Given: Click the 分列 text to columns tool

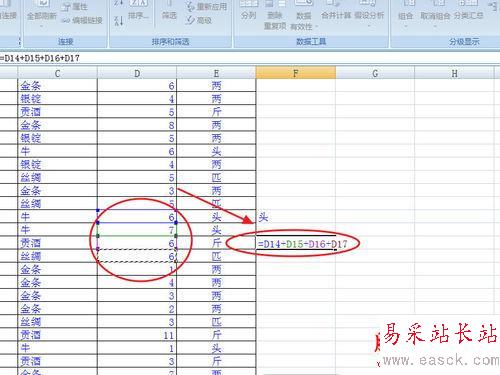Looking at the screenshot, I should click(248, 11).
